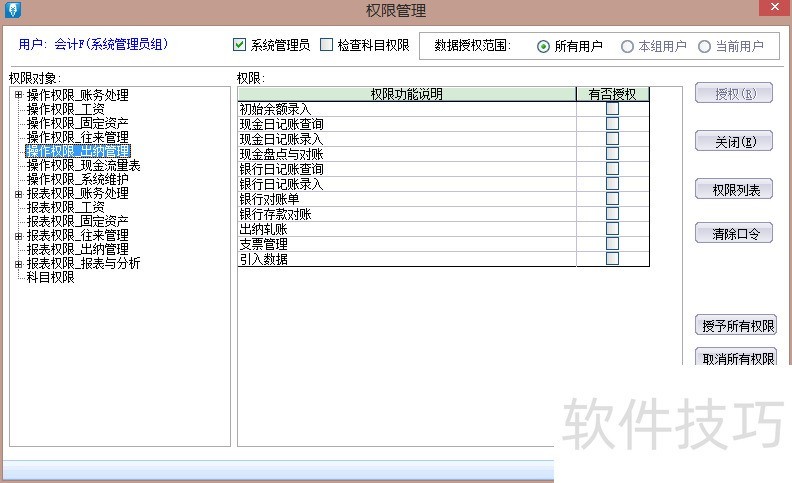Select the 所有用户 radio button
This screenshot has height=483, width=792.
(543, 46)
